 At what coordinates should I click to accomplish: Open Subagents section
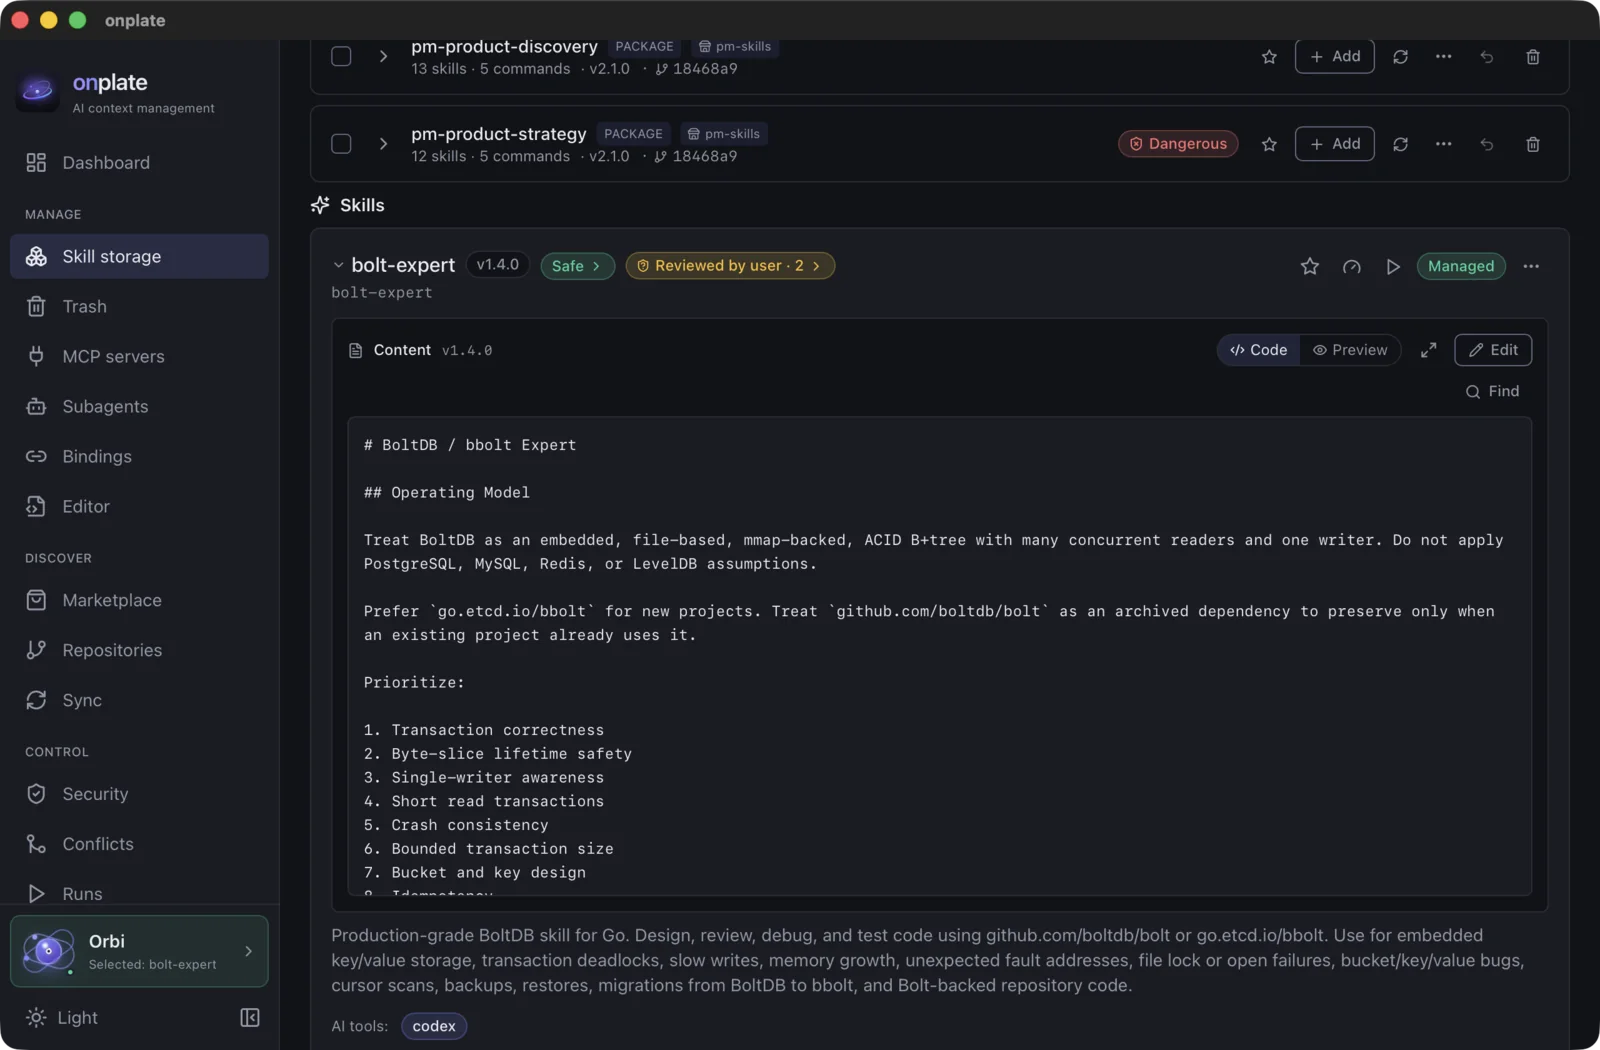point(139,406)
